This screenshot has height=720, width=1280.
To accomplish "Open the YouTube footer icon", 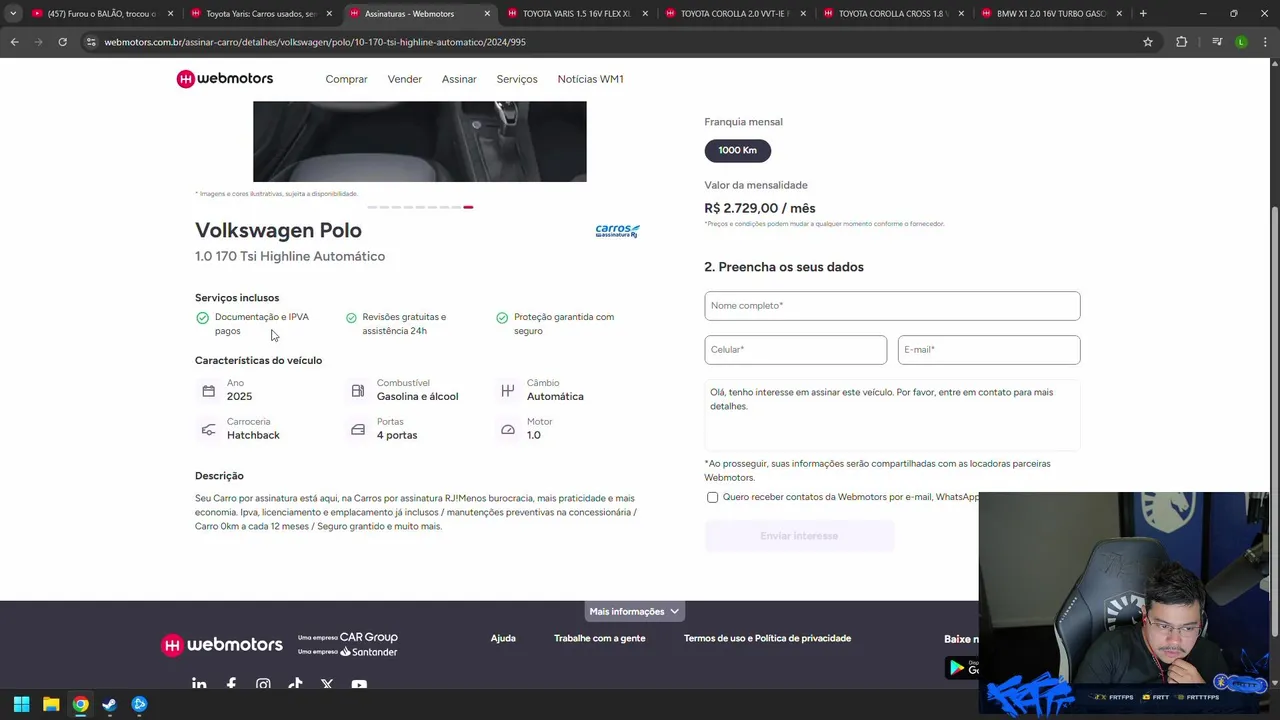I will click(x=359, y=685).
